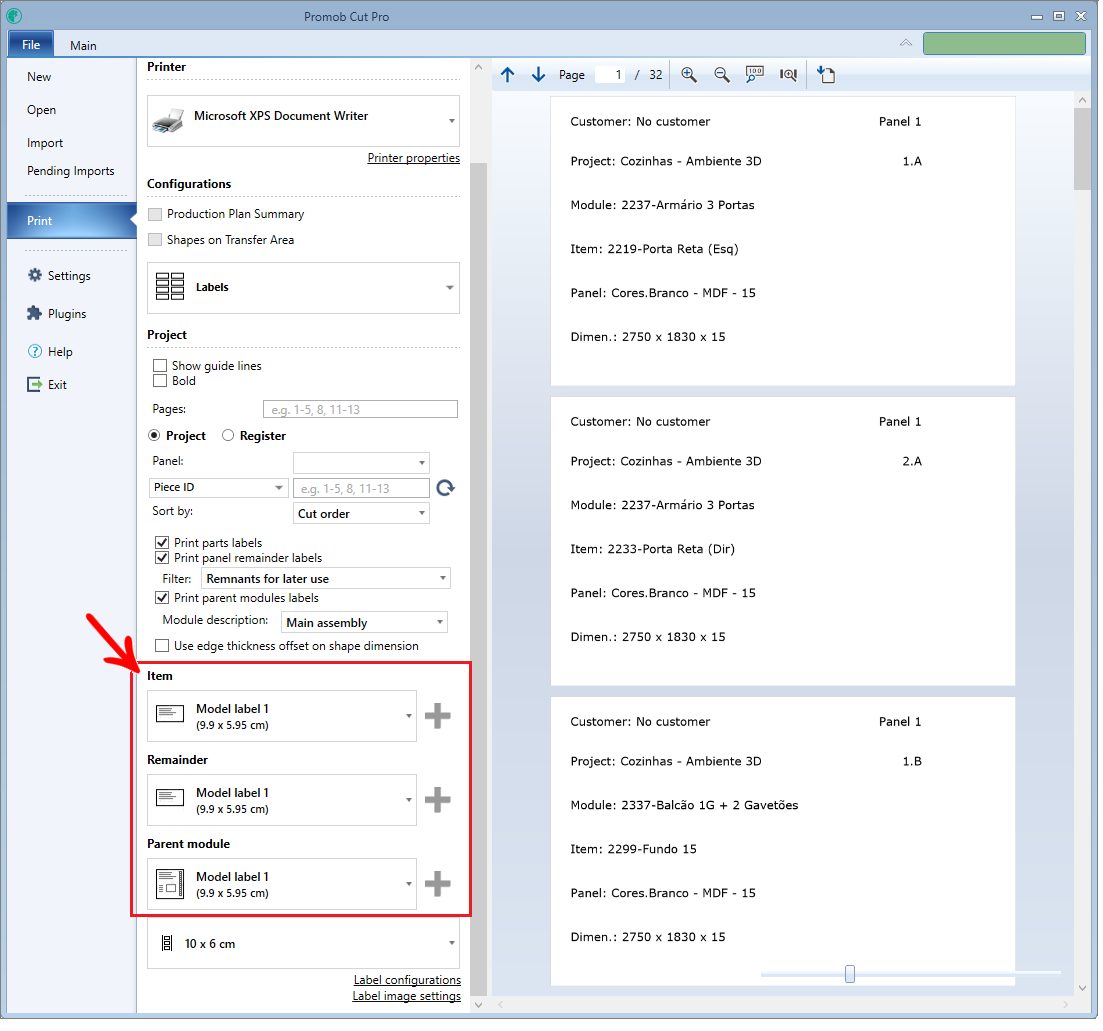The height and width of the screenshot is (1031, 1103).
Task: Click the refresh icon beside Piece ID field
Action: (446, 488)
